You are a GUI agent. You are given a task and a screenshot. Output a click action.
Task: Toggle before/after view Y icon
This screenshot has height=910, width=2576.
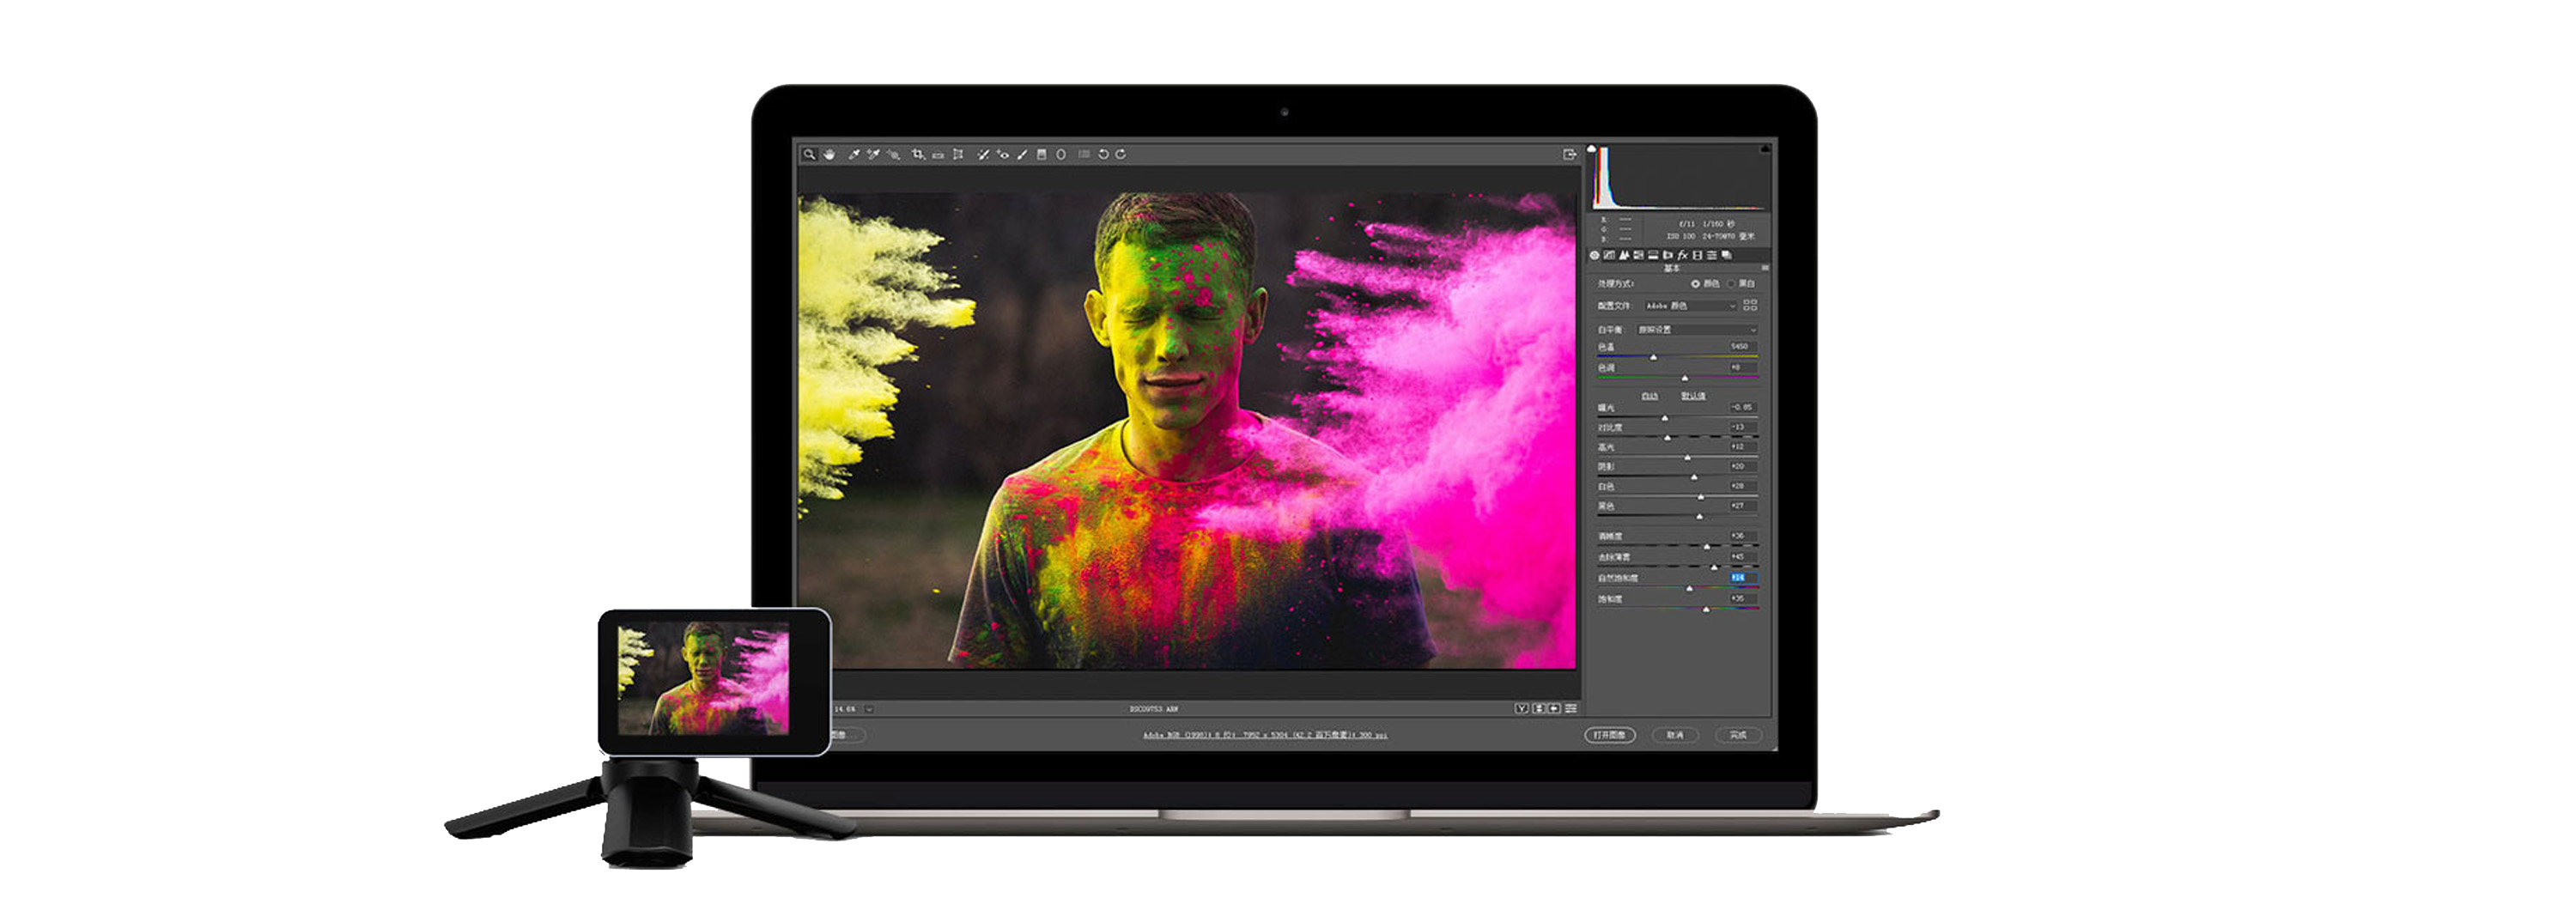[1522, 709]
